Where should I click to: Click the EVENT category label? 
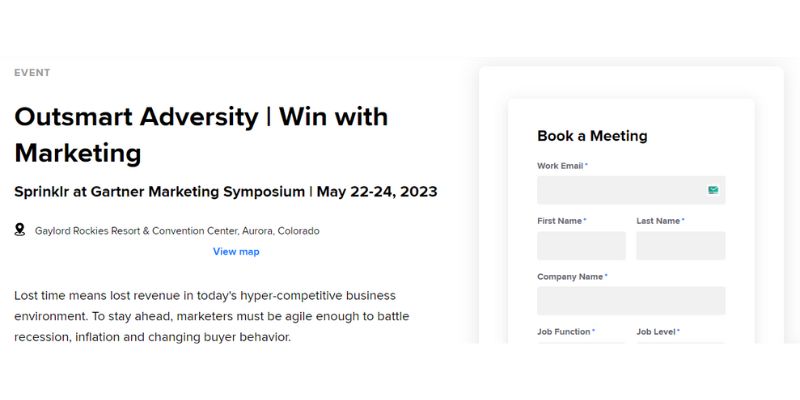[32, 73]
